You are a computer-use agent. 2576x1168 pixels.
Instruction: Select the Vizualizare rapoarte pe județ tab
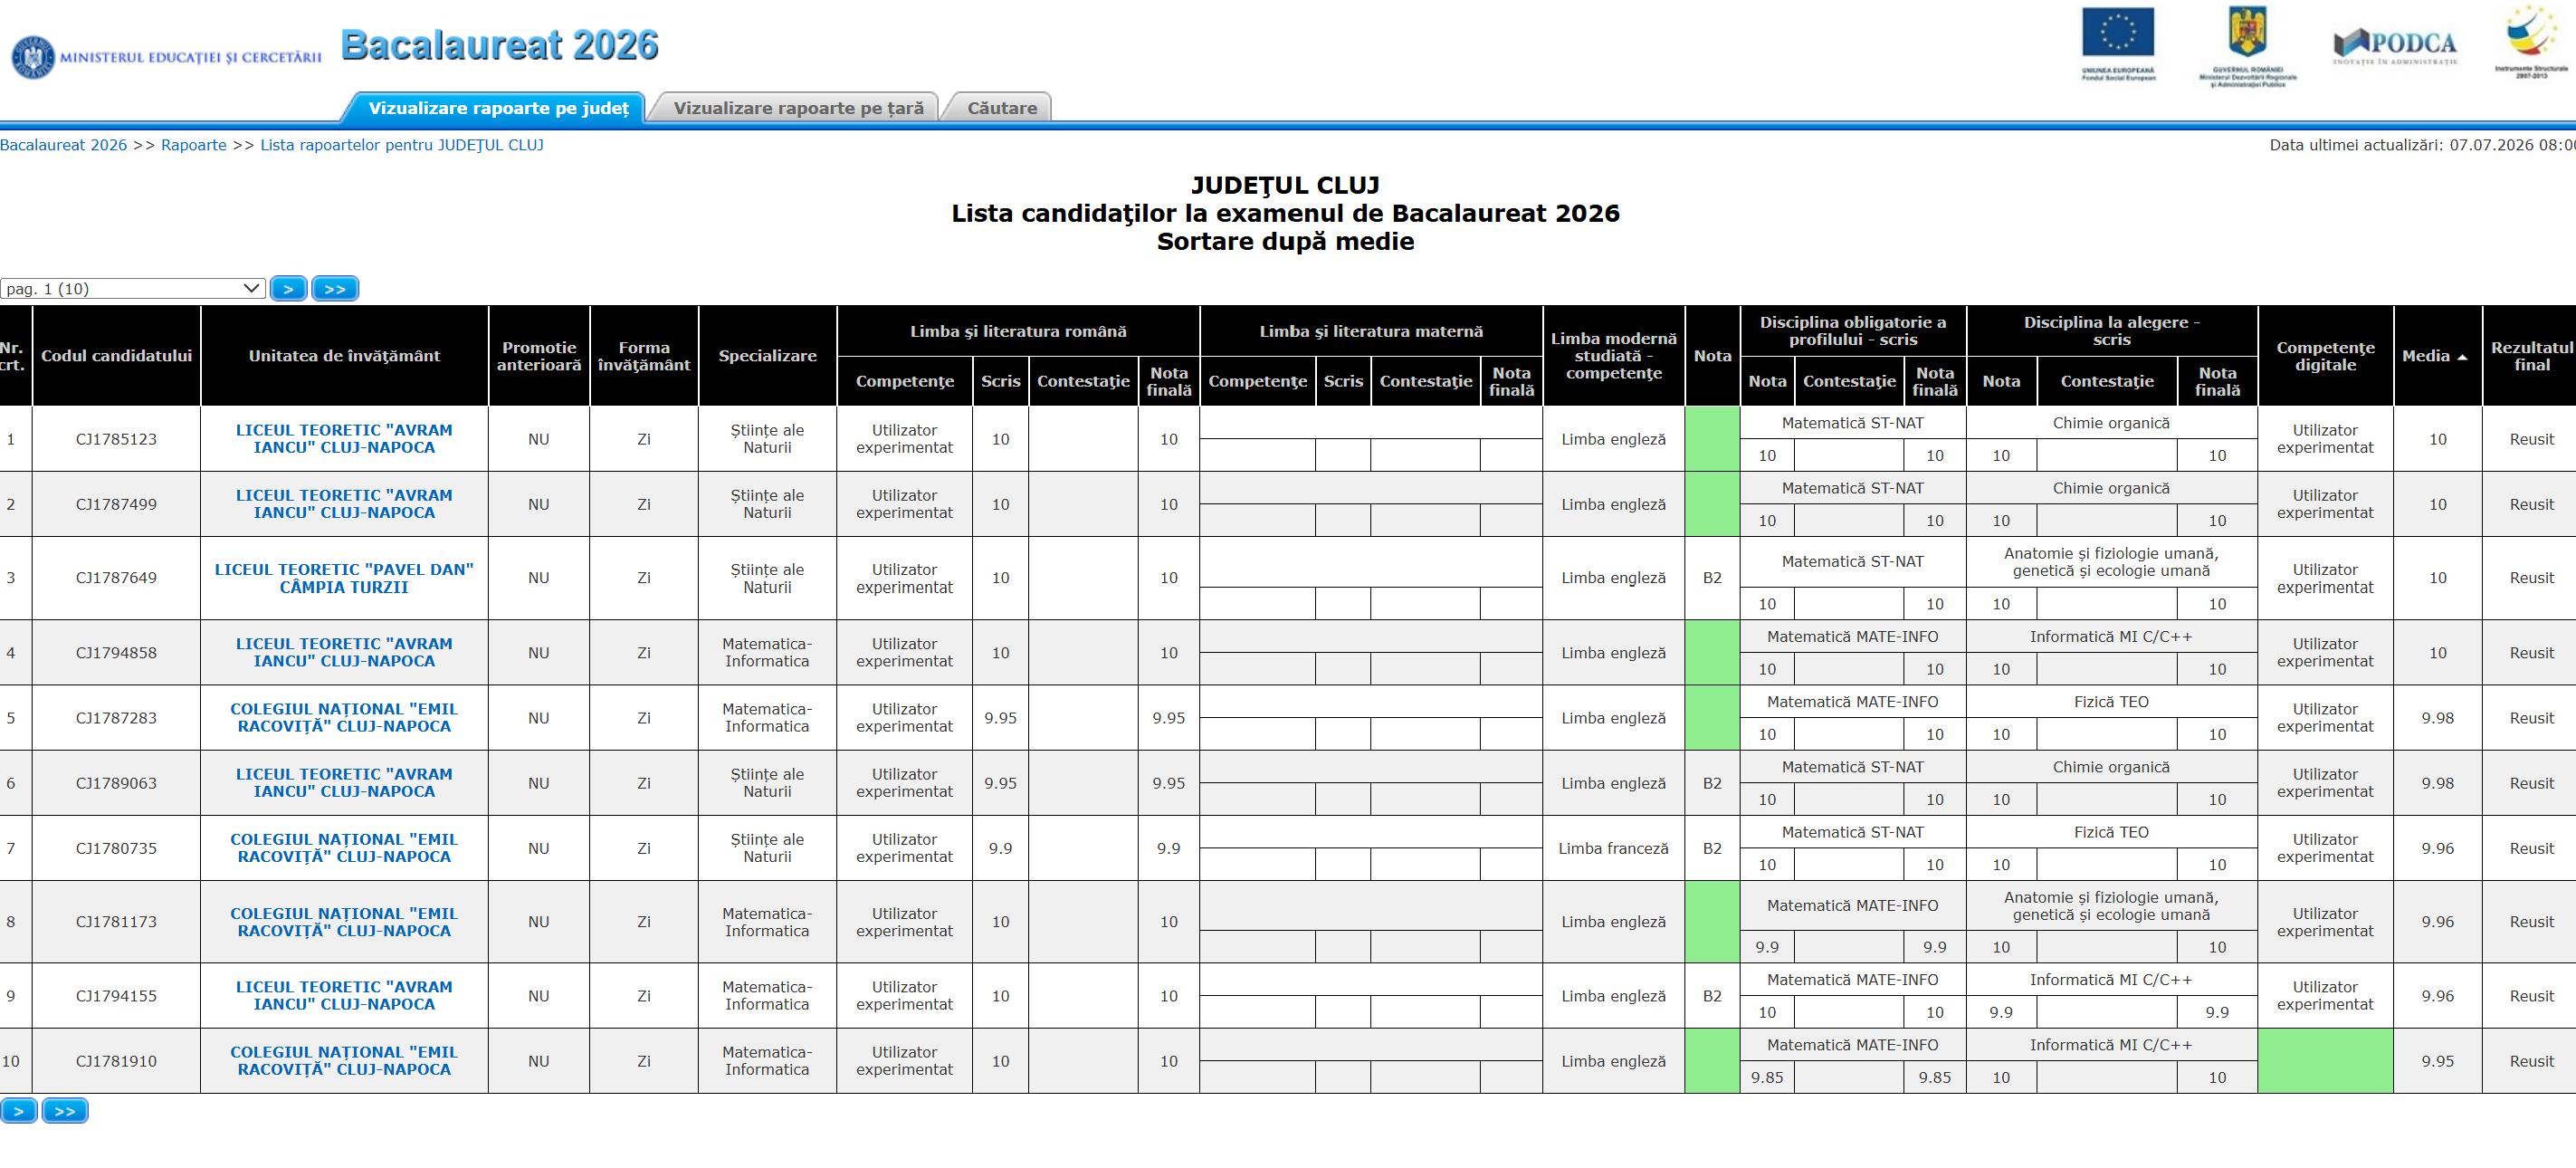click(497, 108)
